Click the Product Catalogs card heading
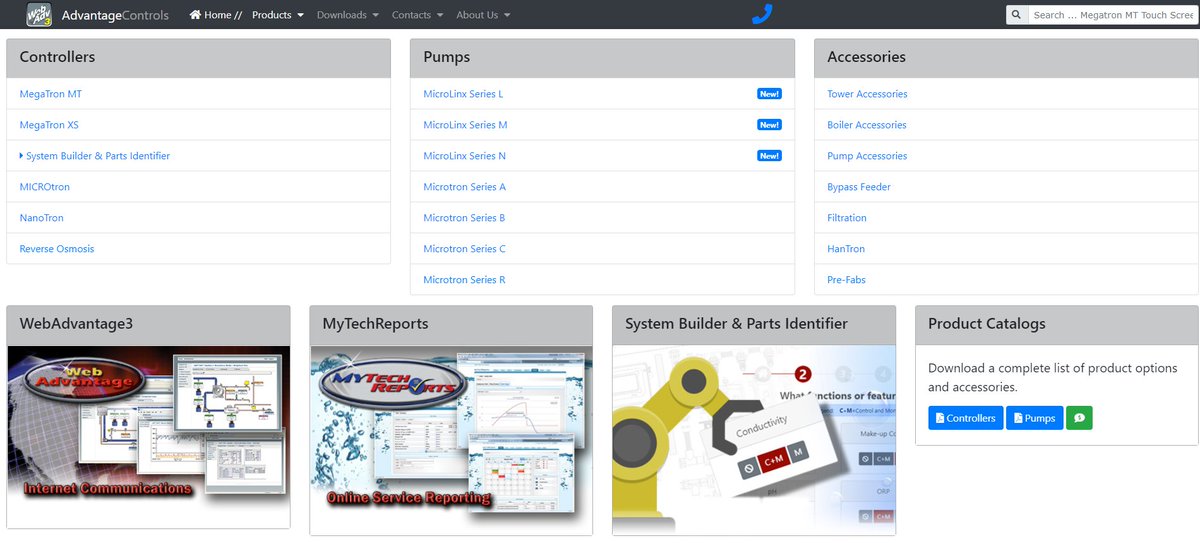The image size is (1200, 543). coord(1057,325)
